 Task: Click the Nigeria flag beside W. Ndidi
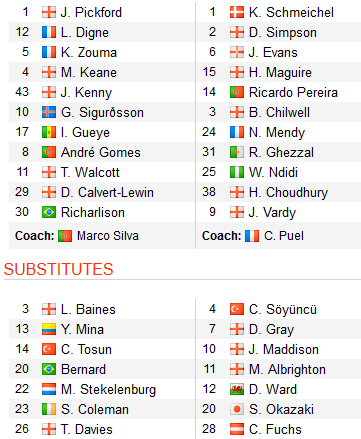coord(237,172)
